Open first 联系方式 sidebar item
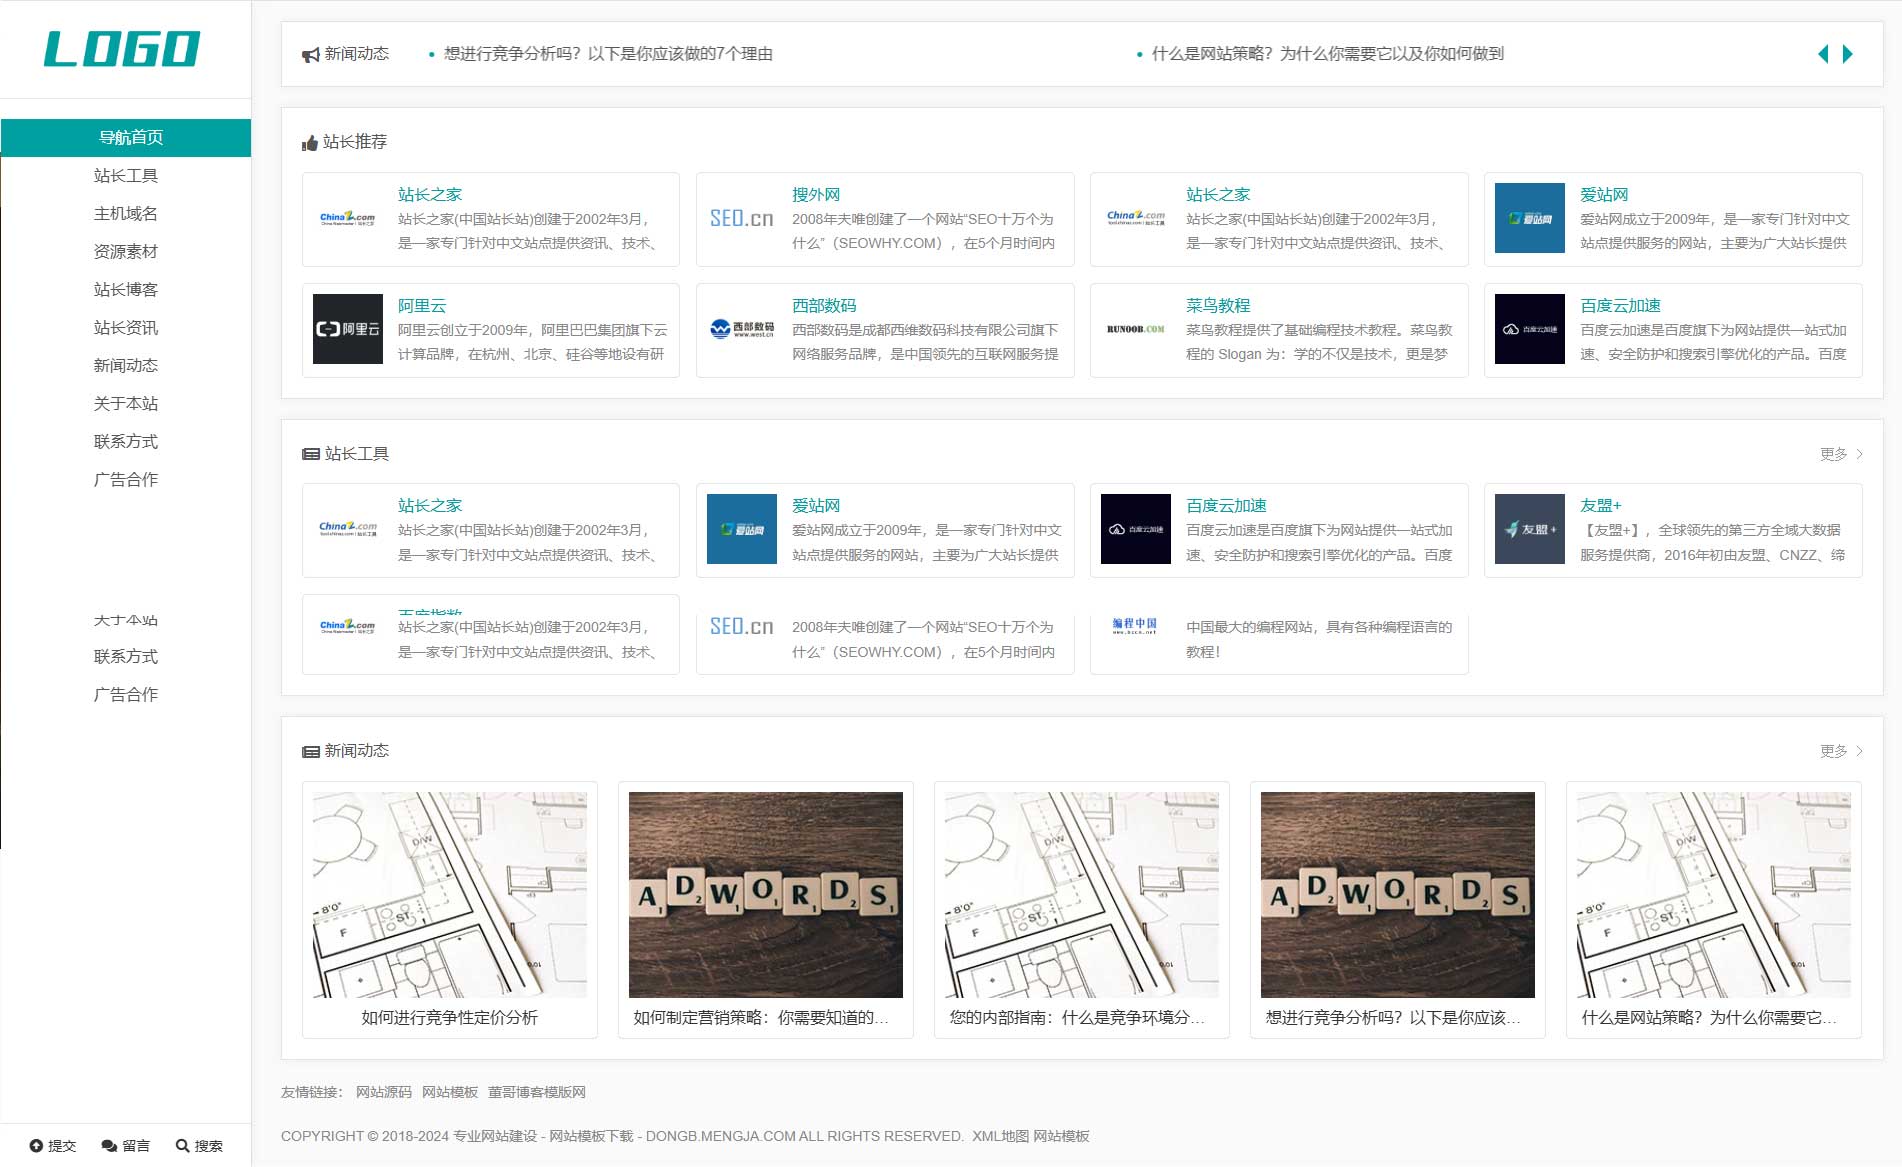 pos(126,442)
